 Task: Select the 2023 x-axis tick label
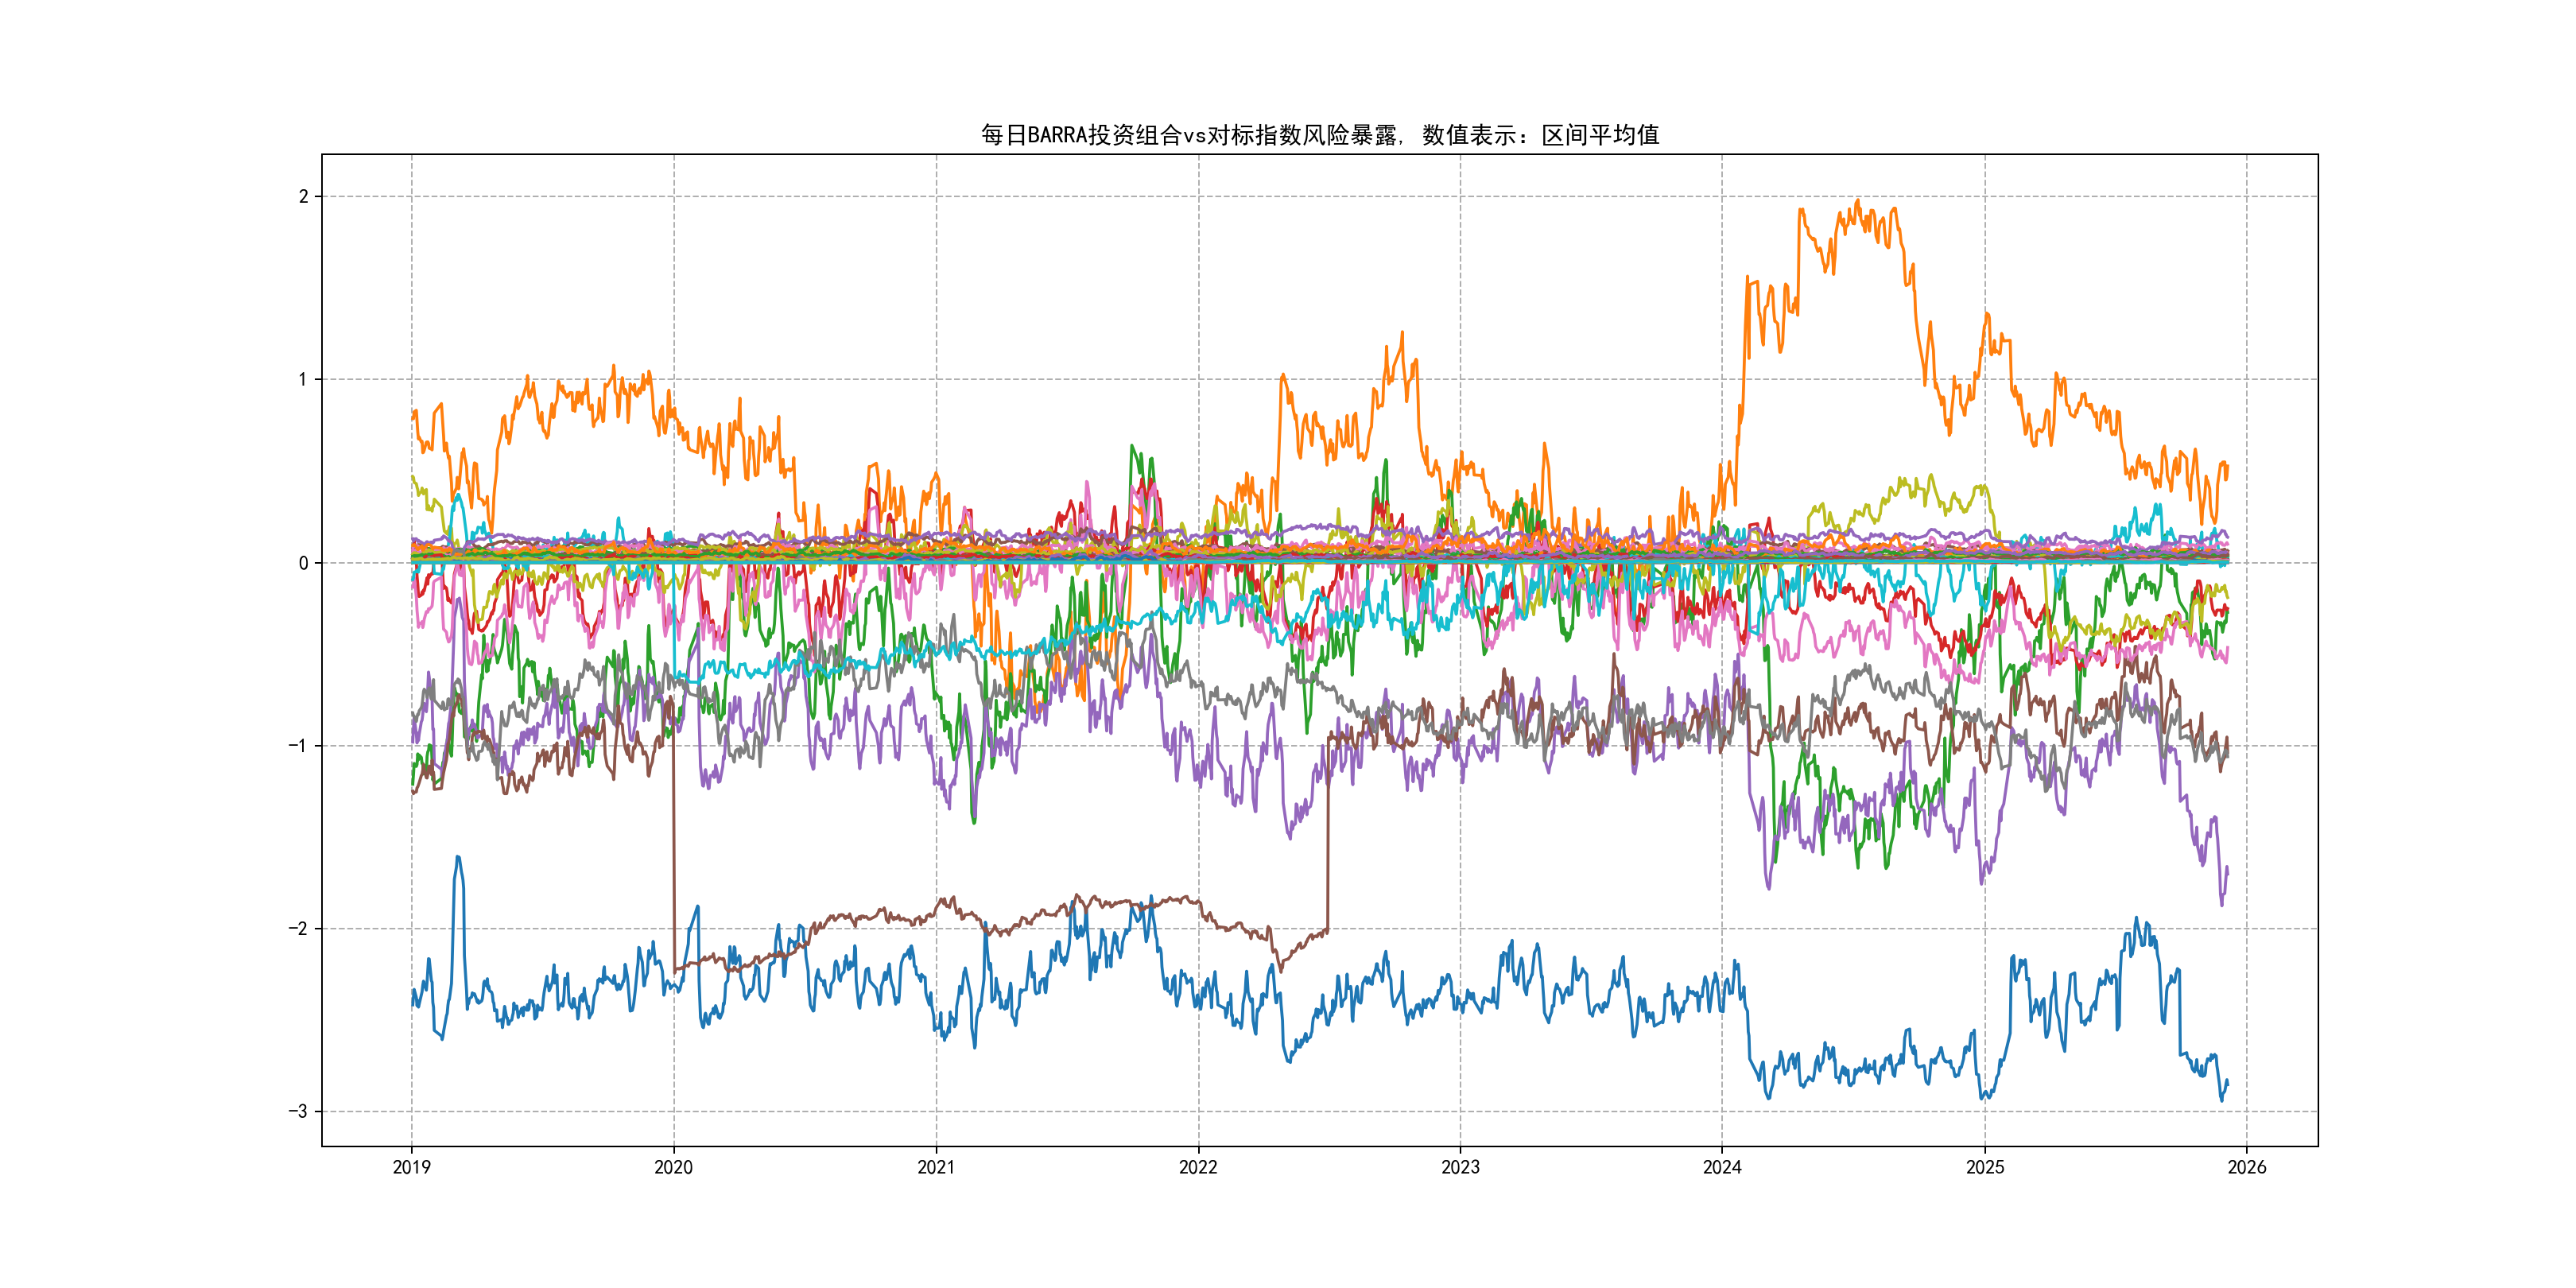click(1460, 1167)
